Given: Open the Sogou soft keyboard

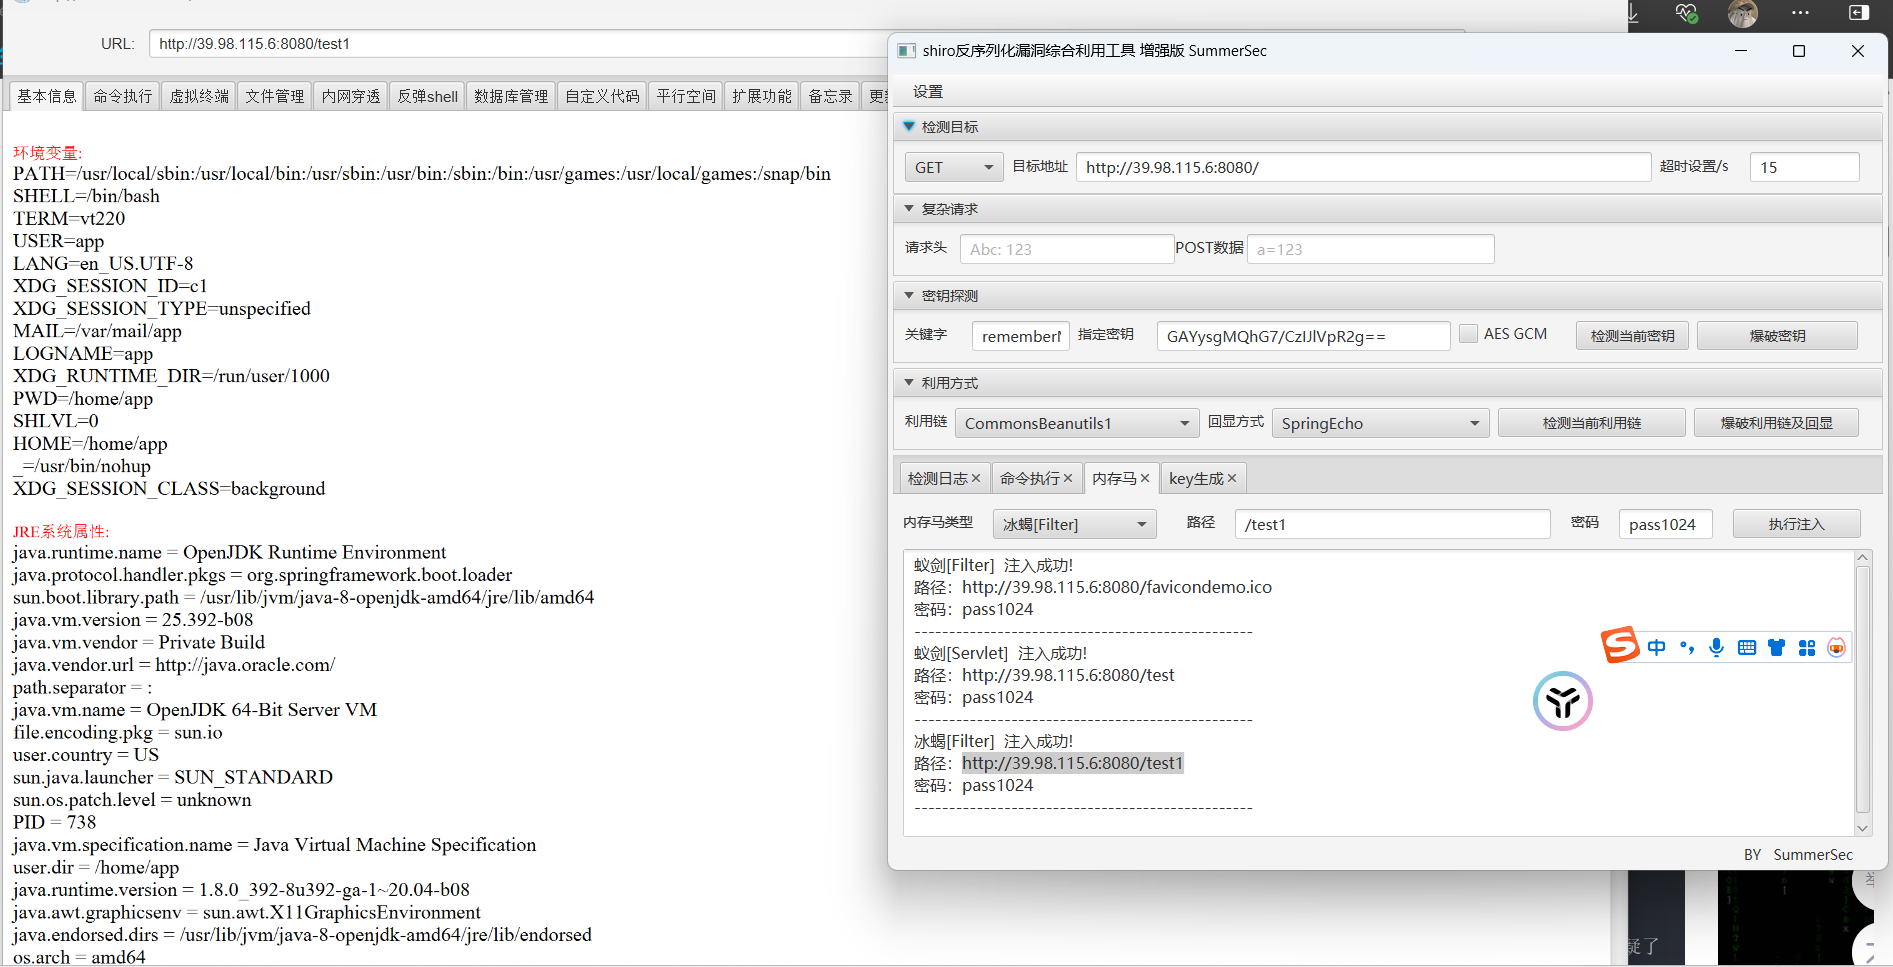Looking at the screenshot, I should click(x=1747, y=648).
